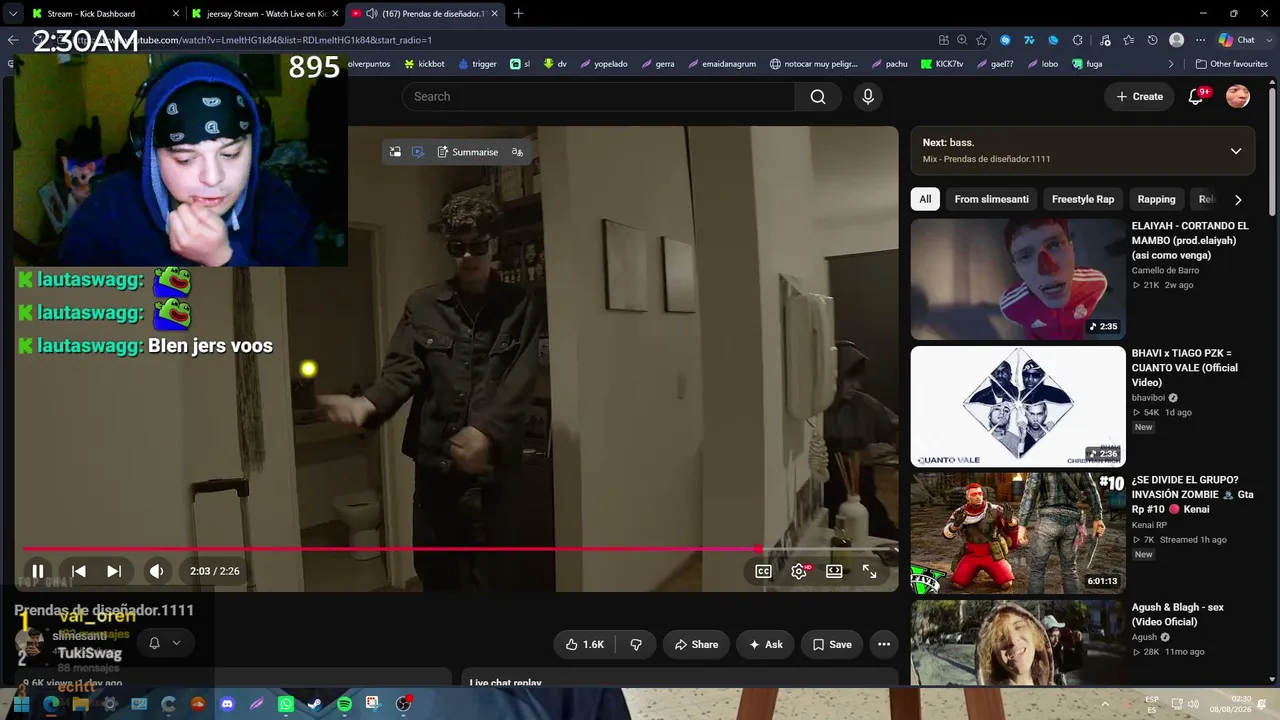Dislike the video
The image size is (1280, 720).
636,644
